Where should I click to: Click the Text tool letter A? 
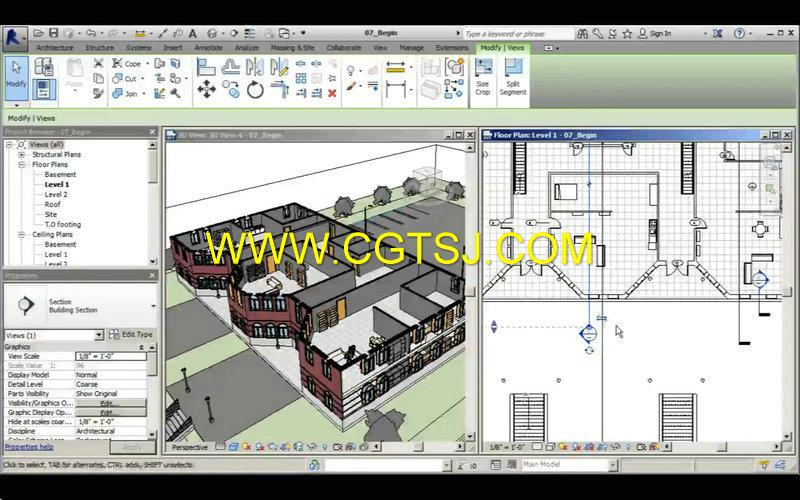pos(192,34)
